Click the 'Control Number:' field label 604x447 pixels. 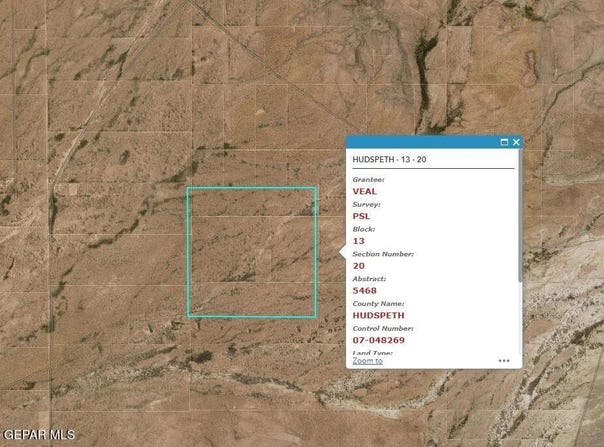pyautogui.click(x=383, y=328)
